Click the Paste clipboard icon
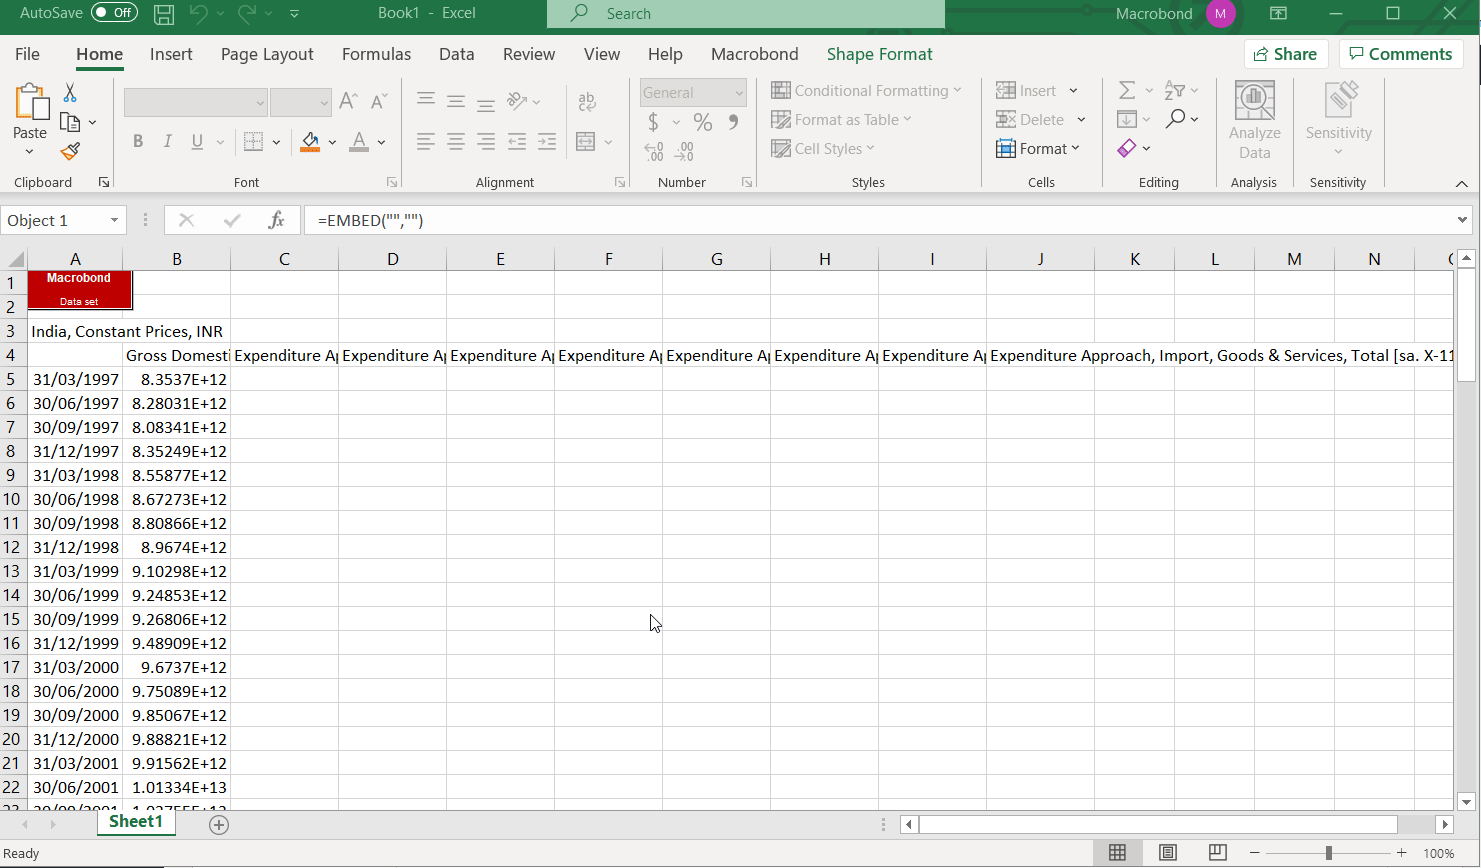The image size is (1481, 868). point(31,102)
